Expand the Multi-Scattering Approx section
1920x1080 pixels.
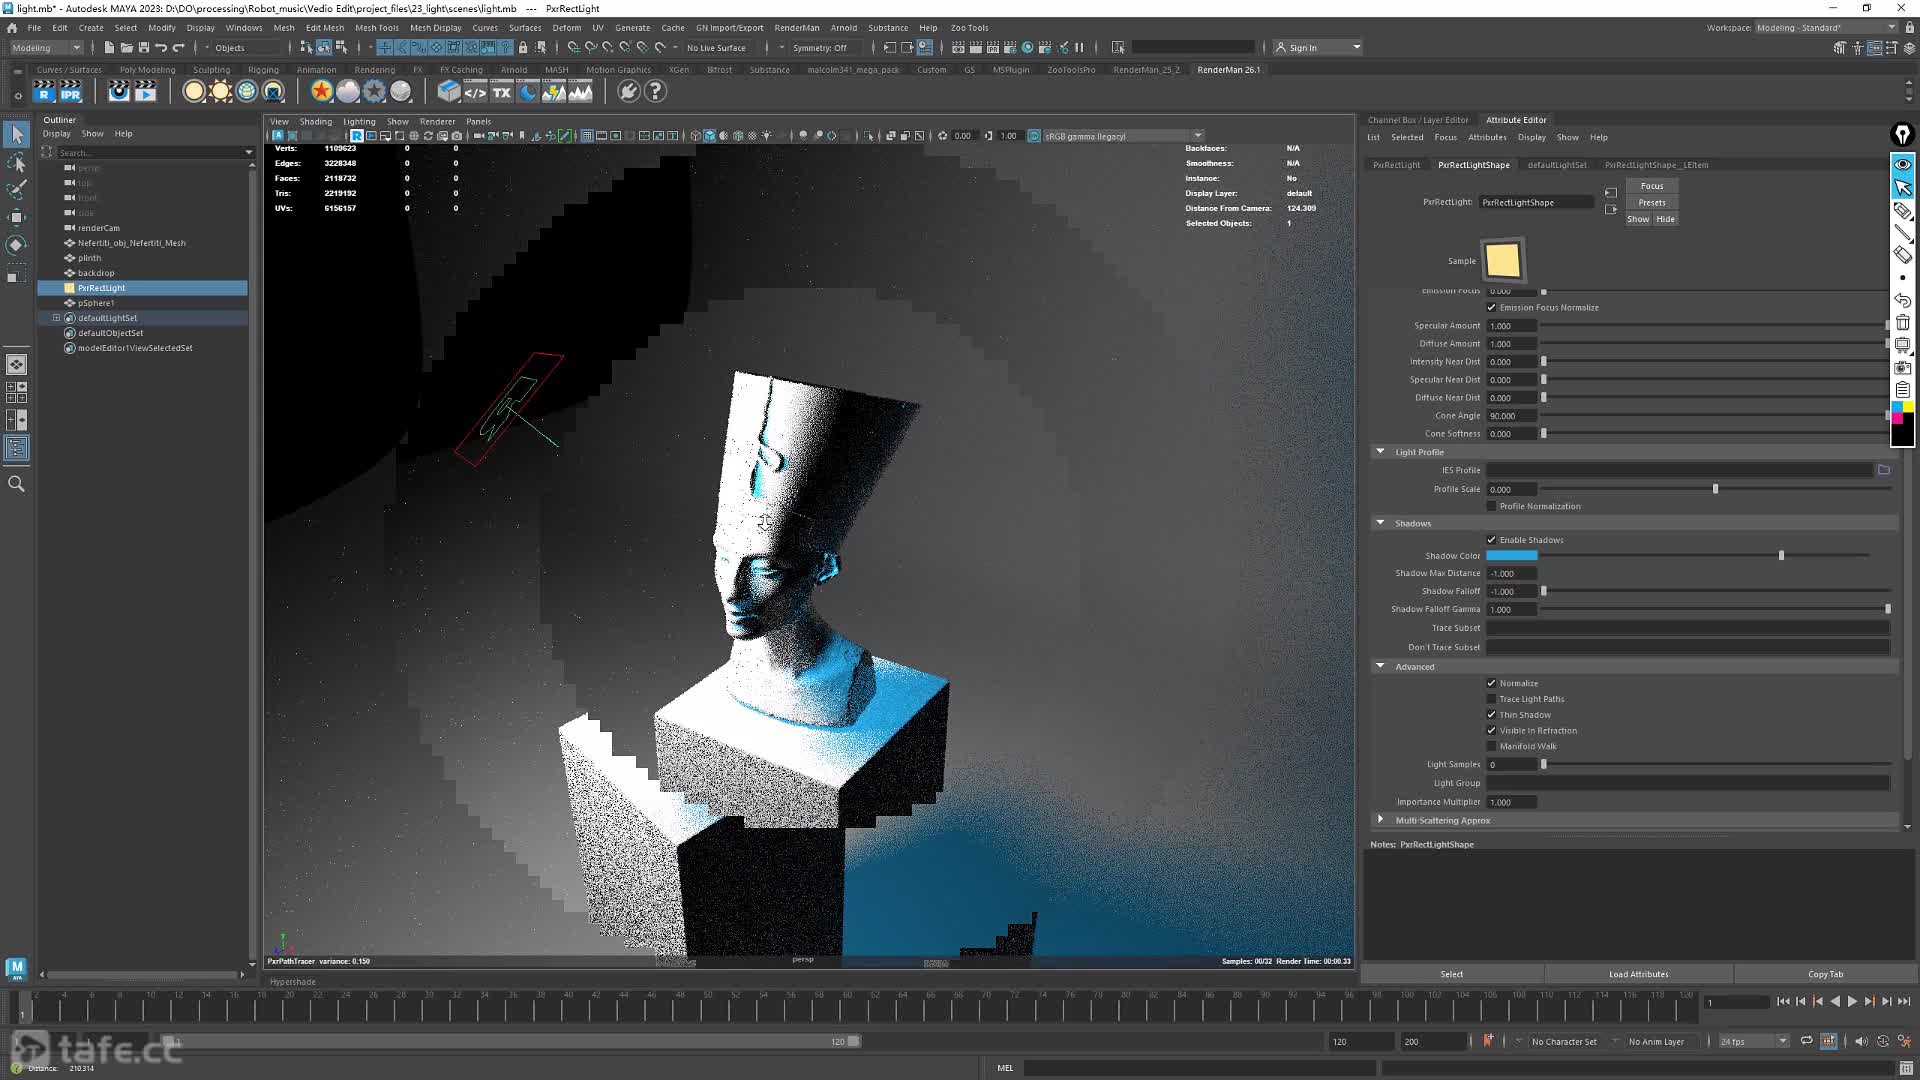(x=1381, y=820)
